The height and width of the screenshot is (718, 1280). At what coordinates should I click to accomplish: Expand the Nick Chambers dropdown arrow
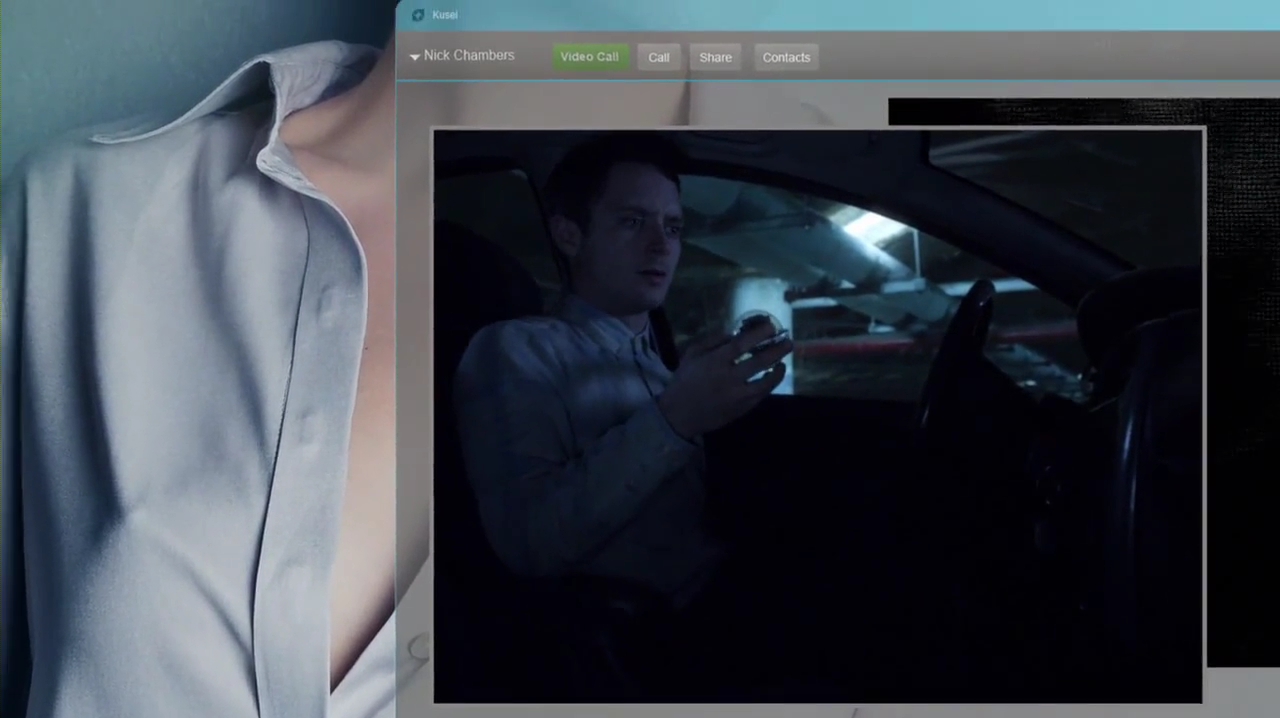(x=414, y=57)
